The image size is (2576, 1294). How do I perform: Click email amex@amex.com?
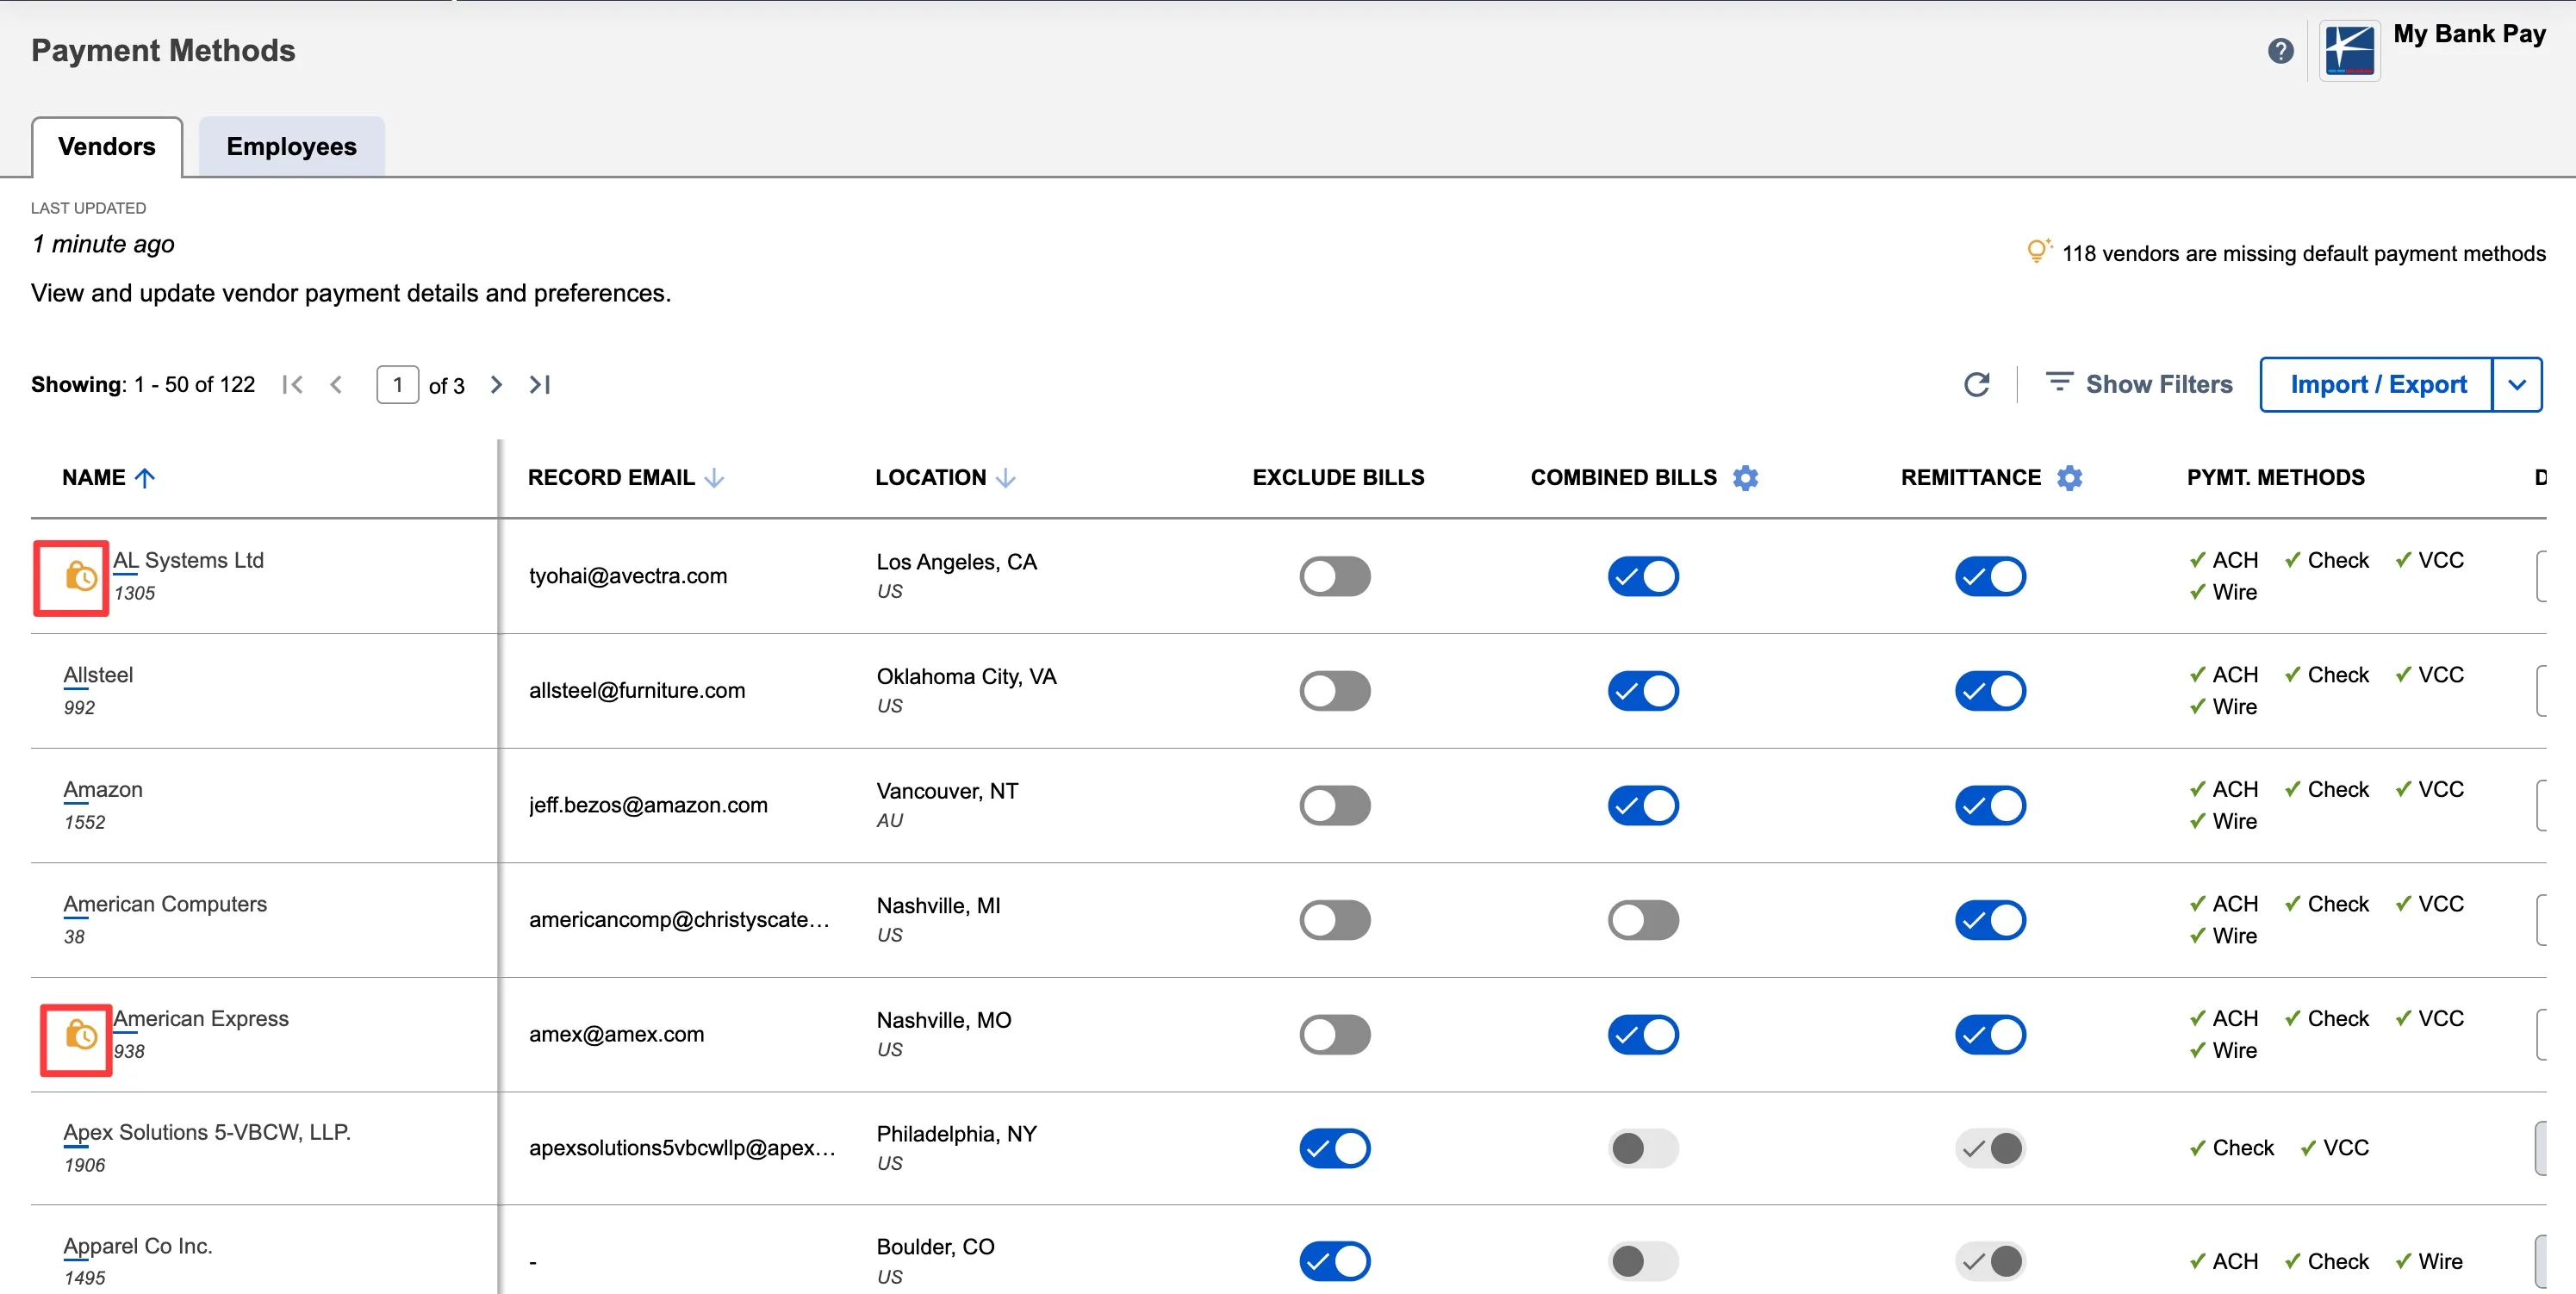click(x=616, y=1034)
